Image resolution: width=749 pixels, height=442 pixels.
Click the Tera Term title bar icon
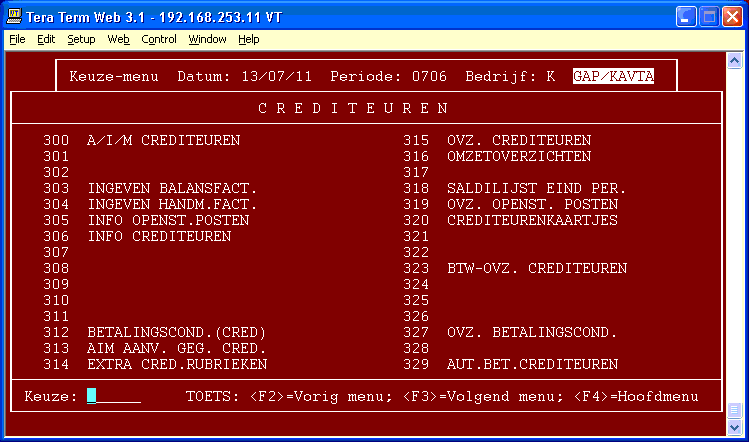tap(14, 15)
